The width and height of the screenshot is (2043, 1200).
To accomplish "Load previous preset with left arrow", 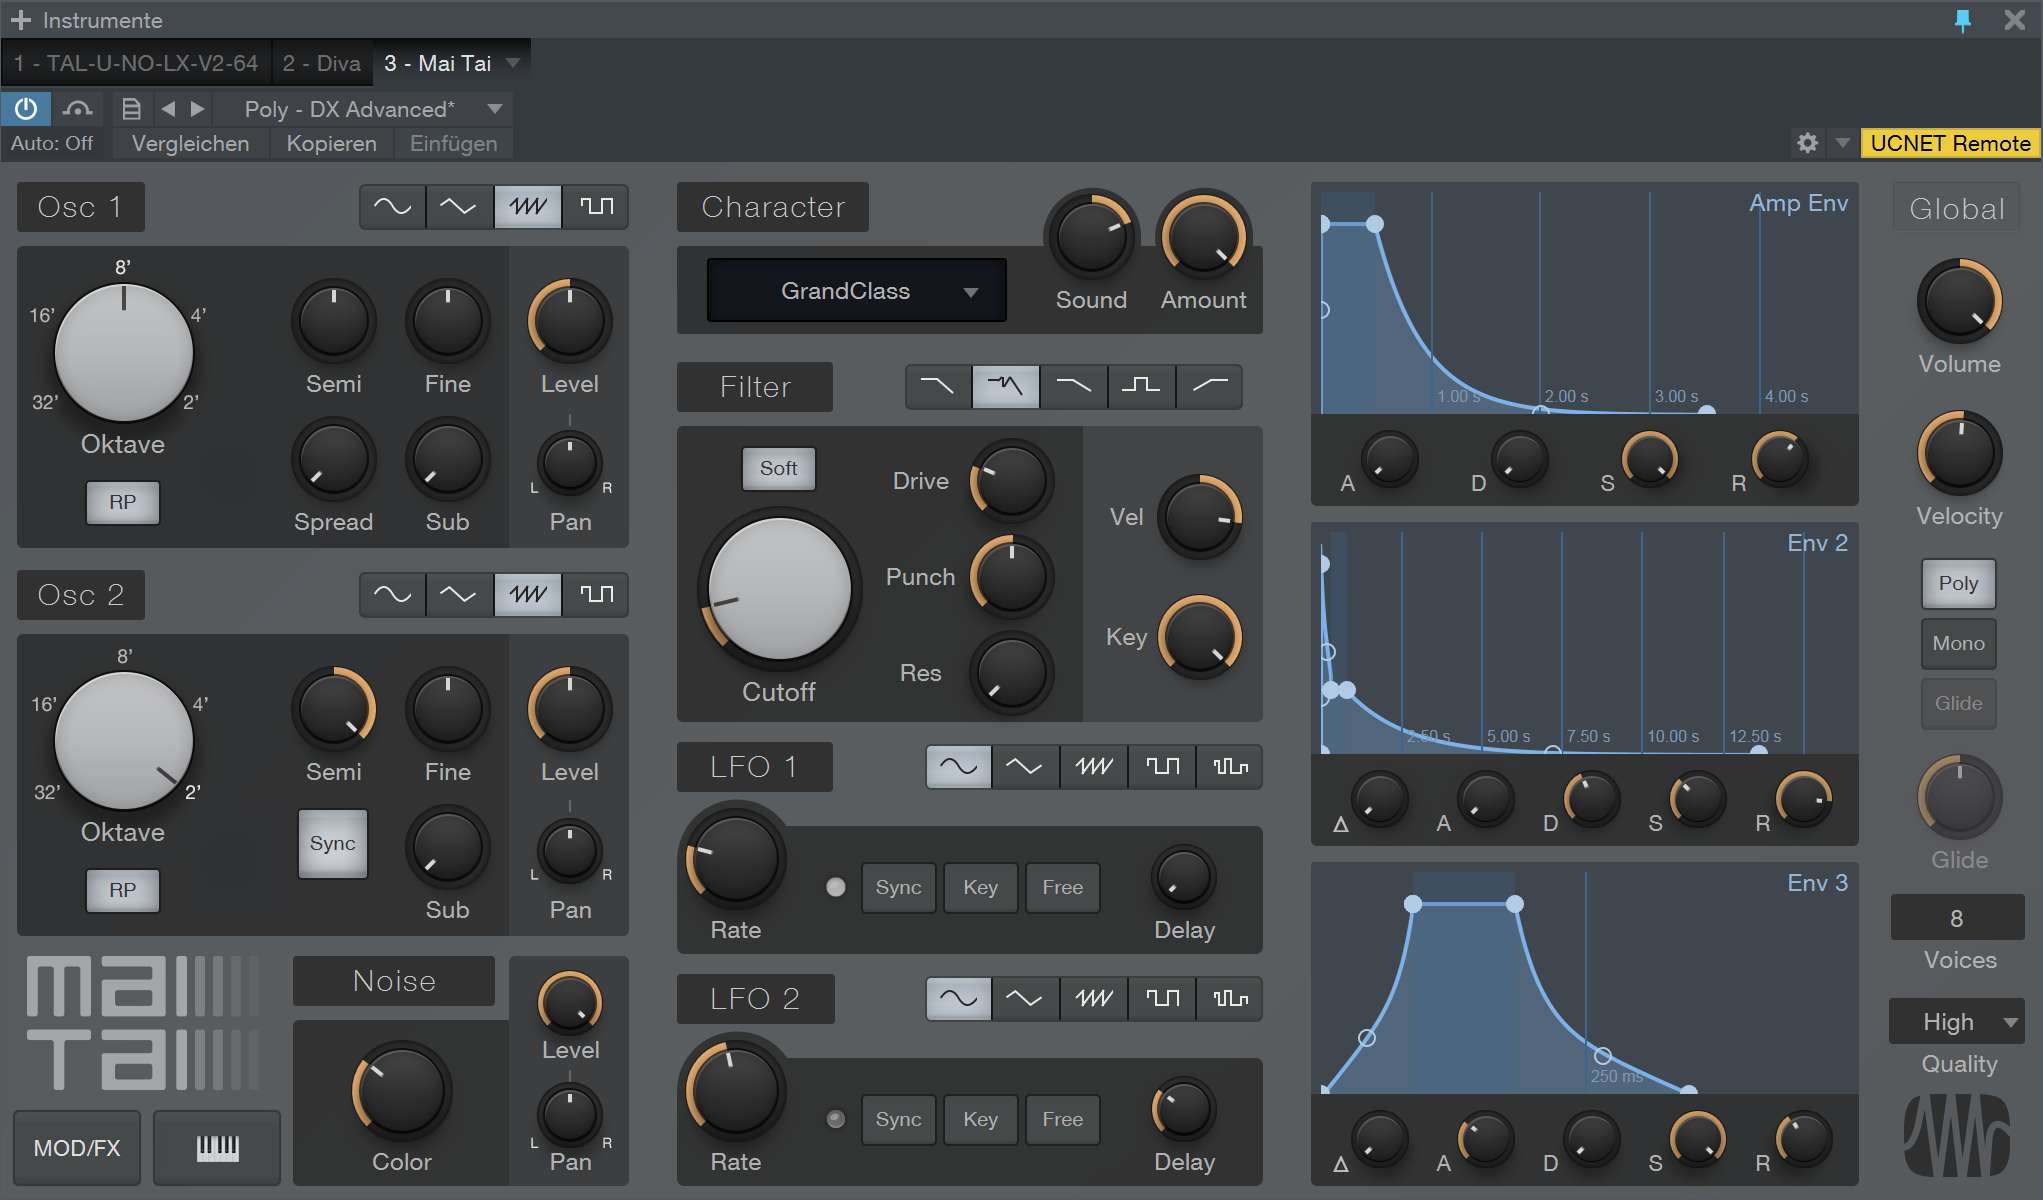I will tap(168, 108).
